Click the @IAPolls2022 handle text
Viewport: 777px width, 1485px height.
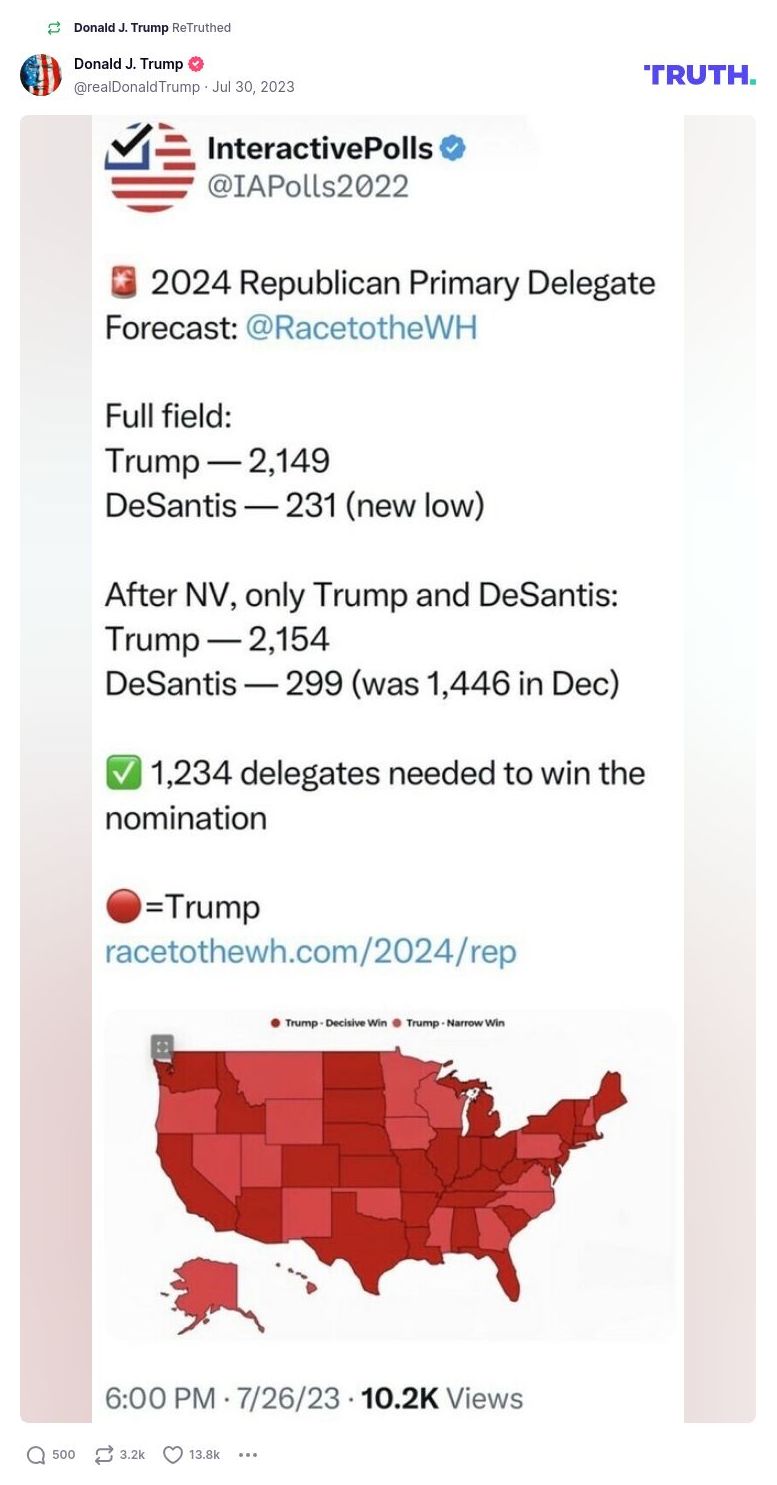(307, 186)
